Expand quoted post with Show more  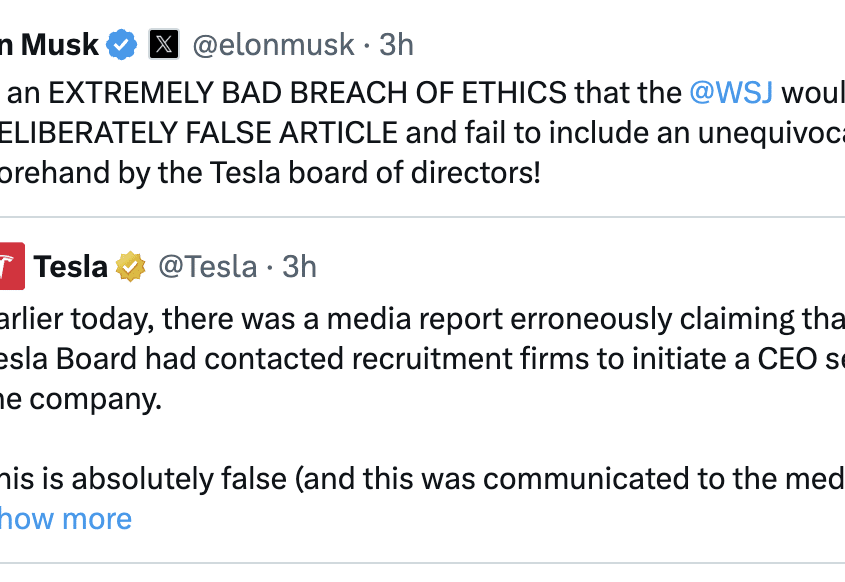[65, 519]
